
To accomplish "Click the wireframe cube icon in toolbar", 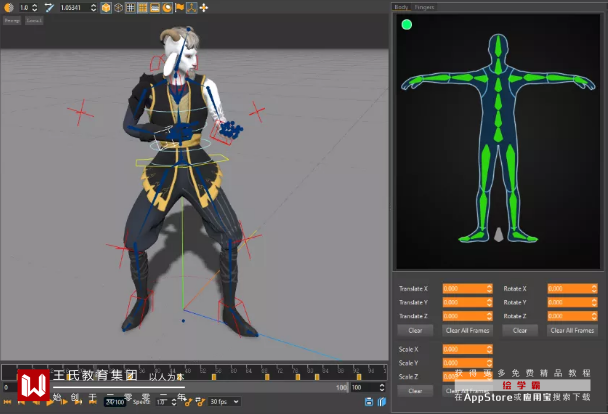I will point(118,7).
